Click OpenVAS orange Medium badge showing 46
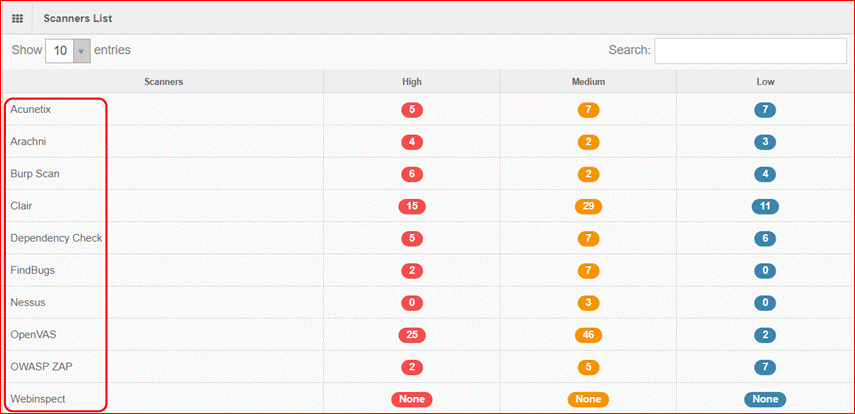855x414 pixels. 588,335
